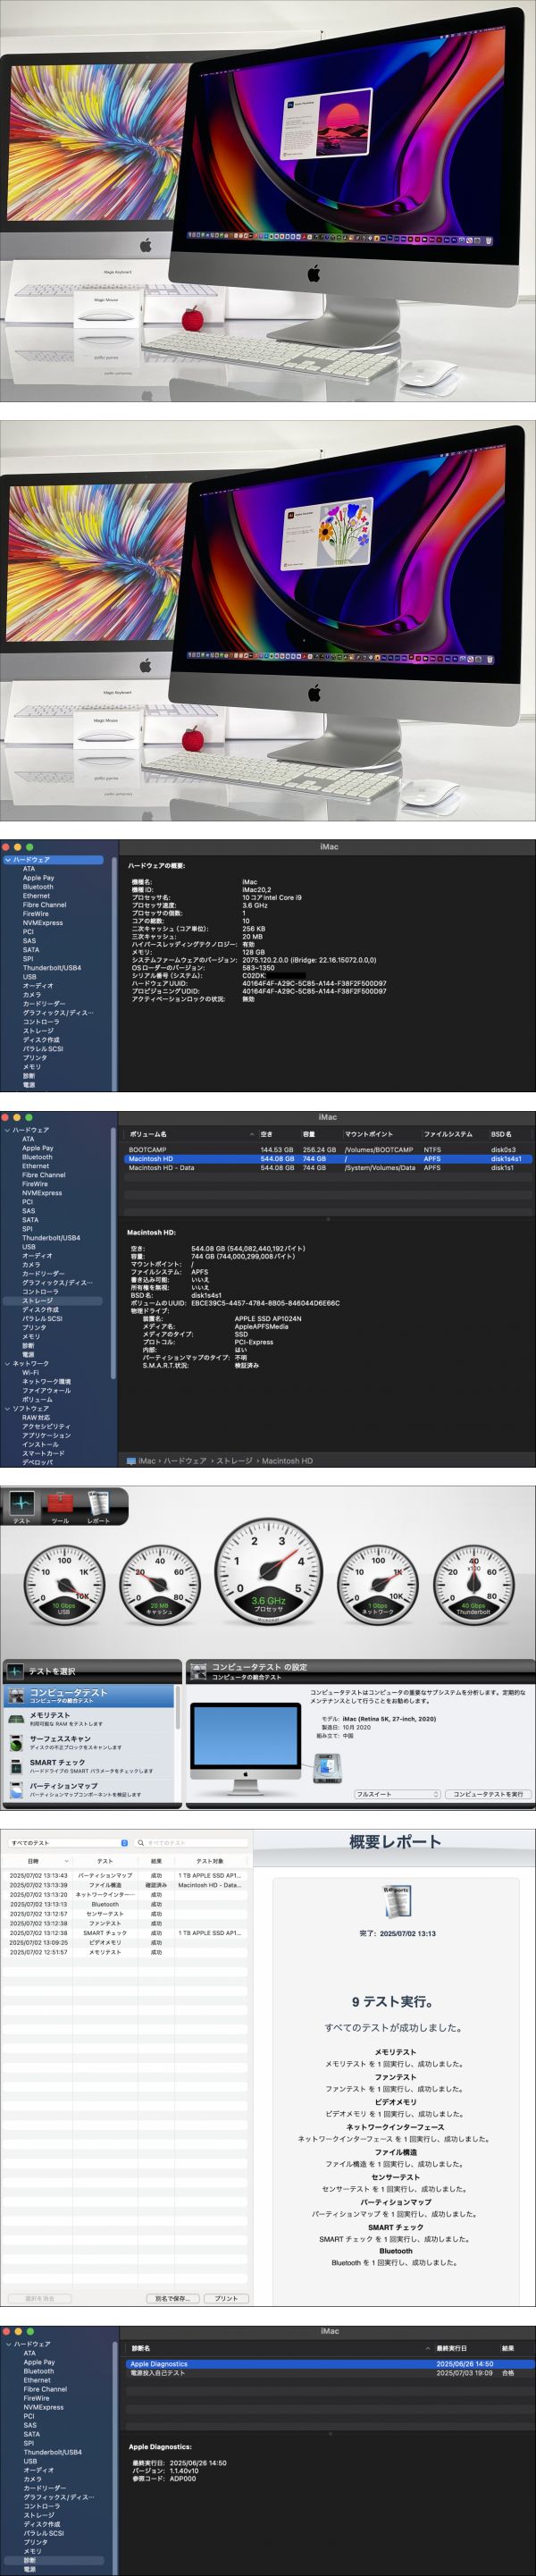Click the プリント button
Image resolution: width=536 pixels, height=2576 pixels.
tap(226, 2298)
